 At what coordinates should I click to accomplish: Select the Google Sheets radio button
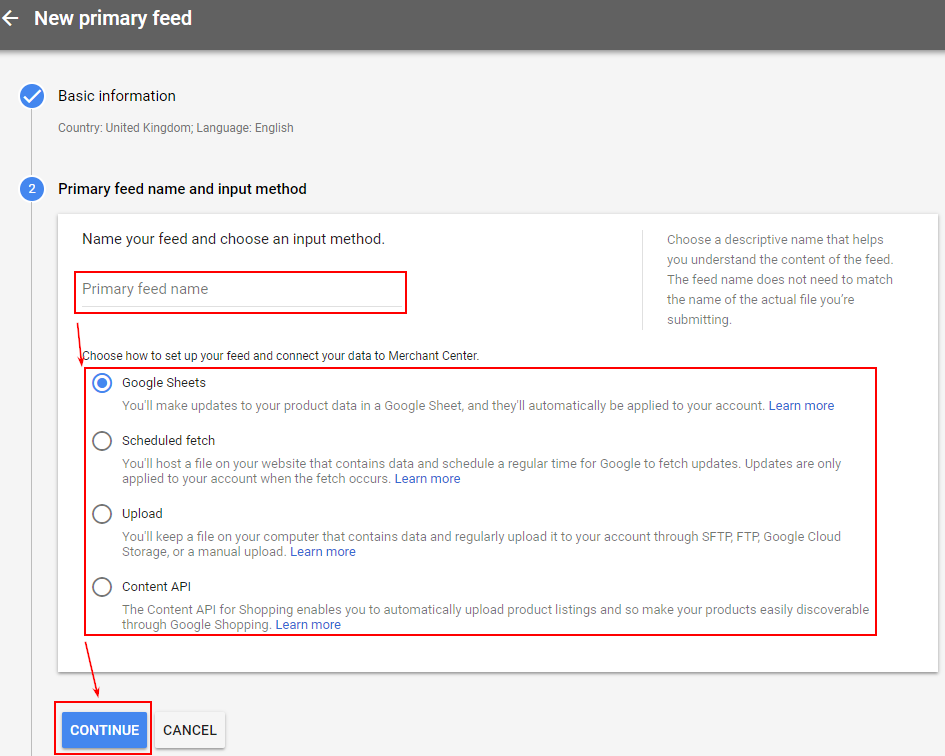click(102, 383)
